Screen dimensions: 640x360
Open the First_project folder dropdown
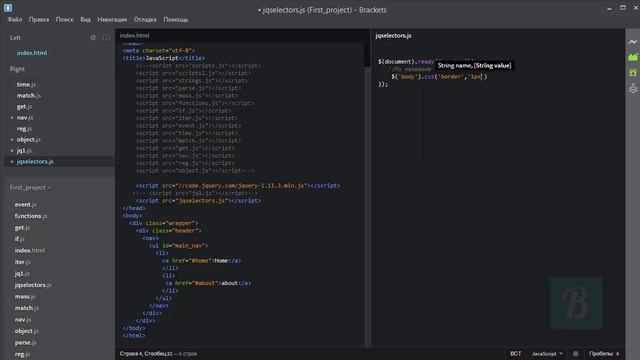point(30,188)
